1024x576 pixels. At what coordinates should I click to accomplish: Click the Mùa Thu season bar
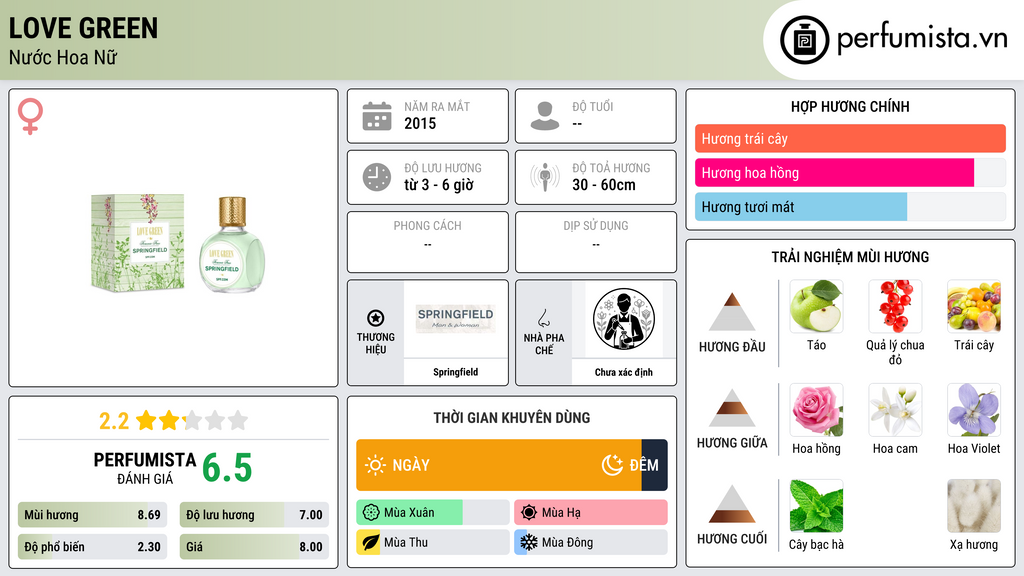pyautogui.click(x=433, y=542)
